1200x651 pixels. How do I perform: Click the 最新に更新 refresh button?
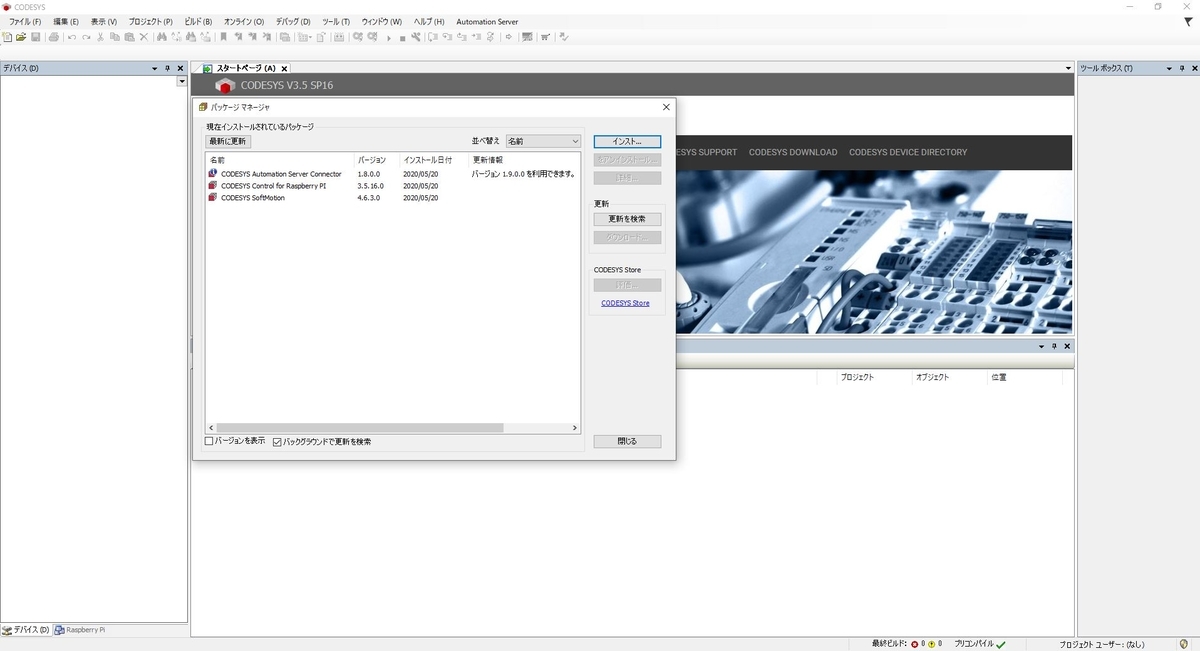pyautogui.click(x=228, y=142)
